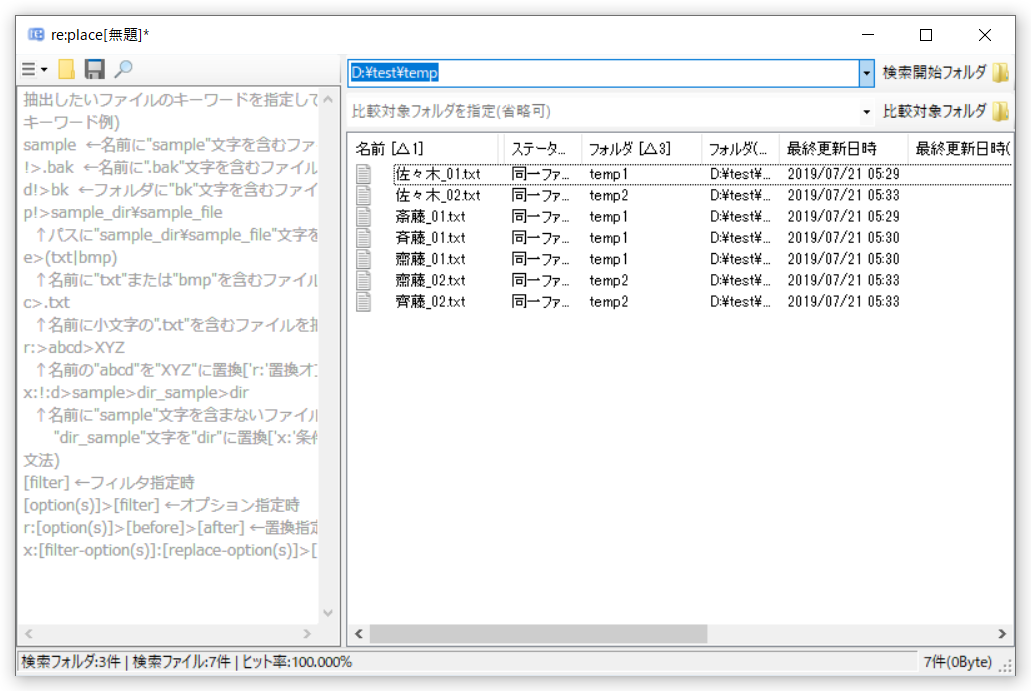Sort by the ステータ... column header
Image resolution: width=1031 pixels, height=691 pixels.
[x=542, y=149]
